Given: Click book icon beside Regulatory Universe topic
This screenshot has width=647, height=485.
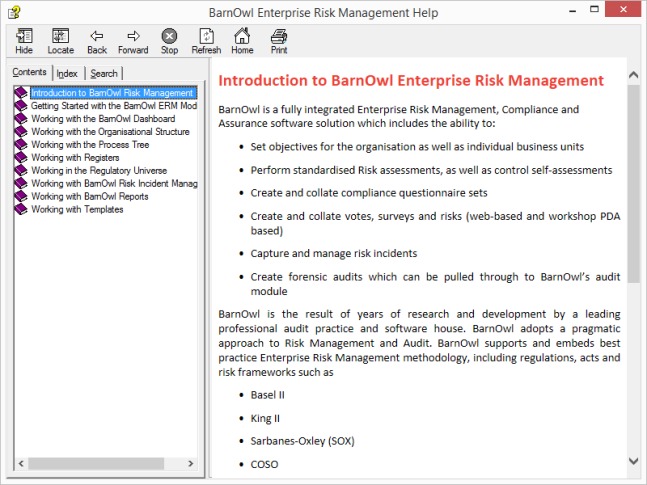Looking at the screenshot, I should pyautogui.click(x=21, y=170).
